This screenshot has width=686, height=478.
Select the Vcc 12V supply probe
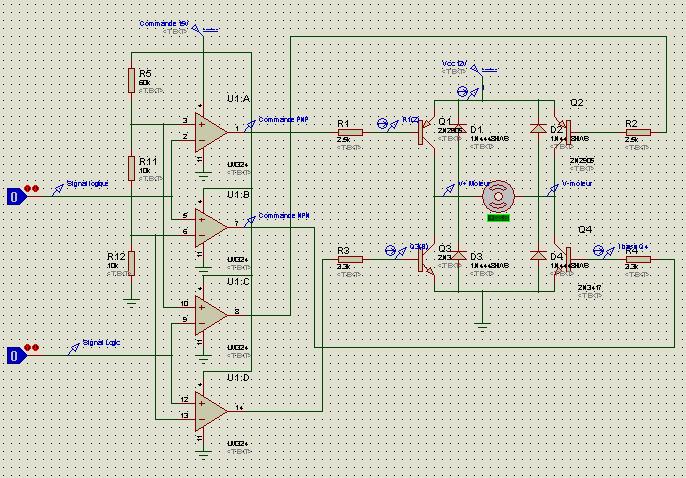[476, 70]
